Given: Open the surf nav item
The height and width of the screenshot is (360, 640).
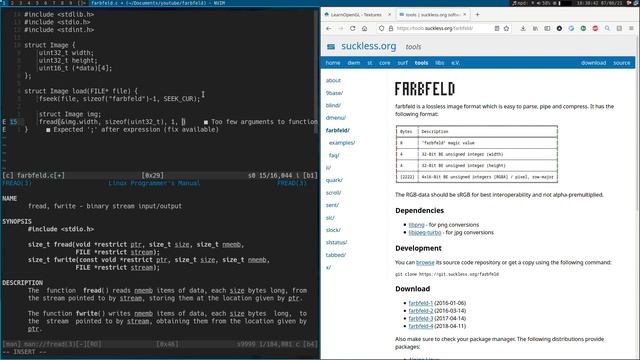Looking at the screenshot, I should (402, 63).
